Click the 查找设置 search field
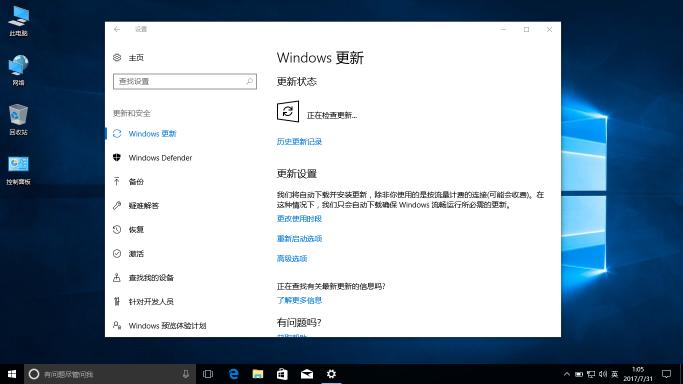 click(x=185, y=81)
